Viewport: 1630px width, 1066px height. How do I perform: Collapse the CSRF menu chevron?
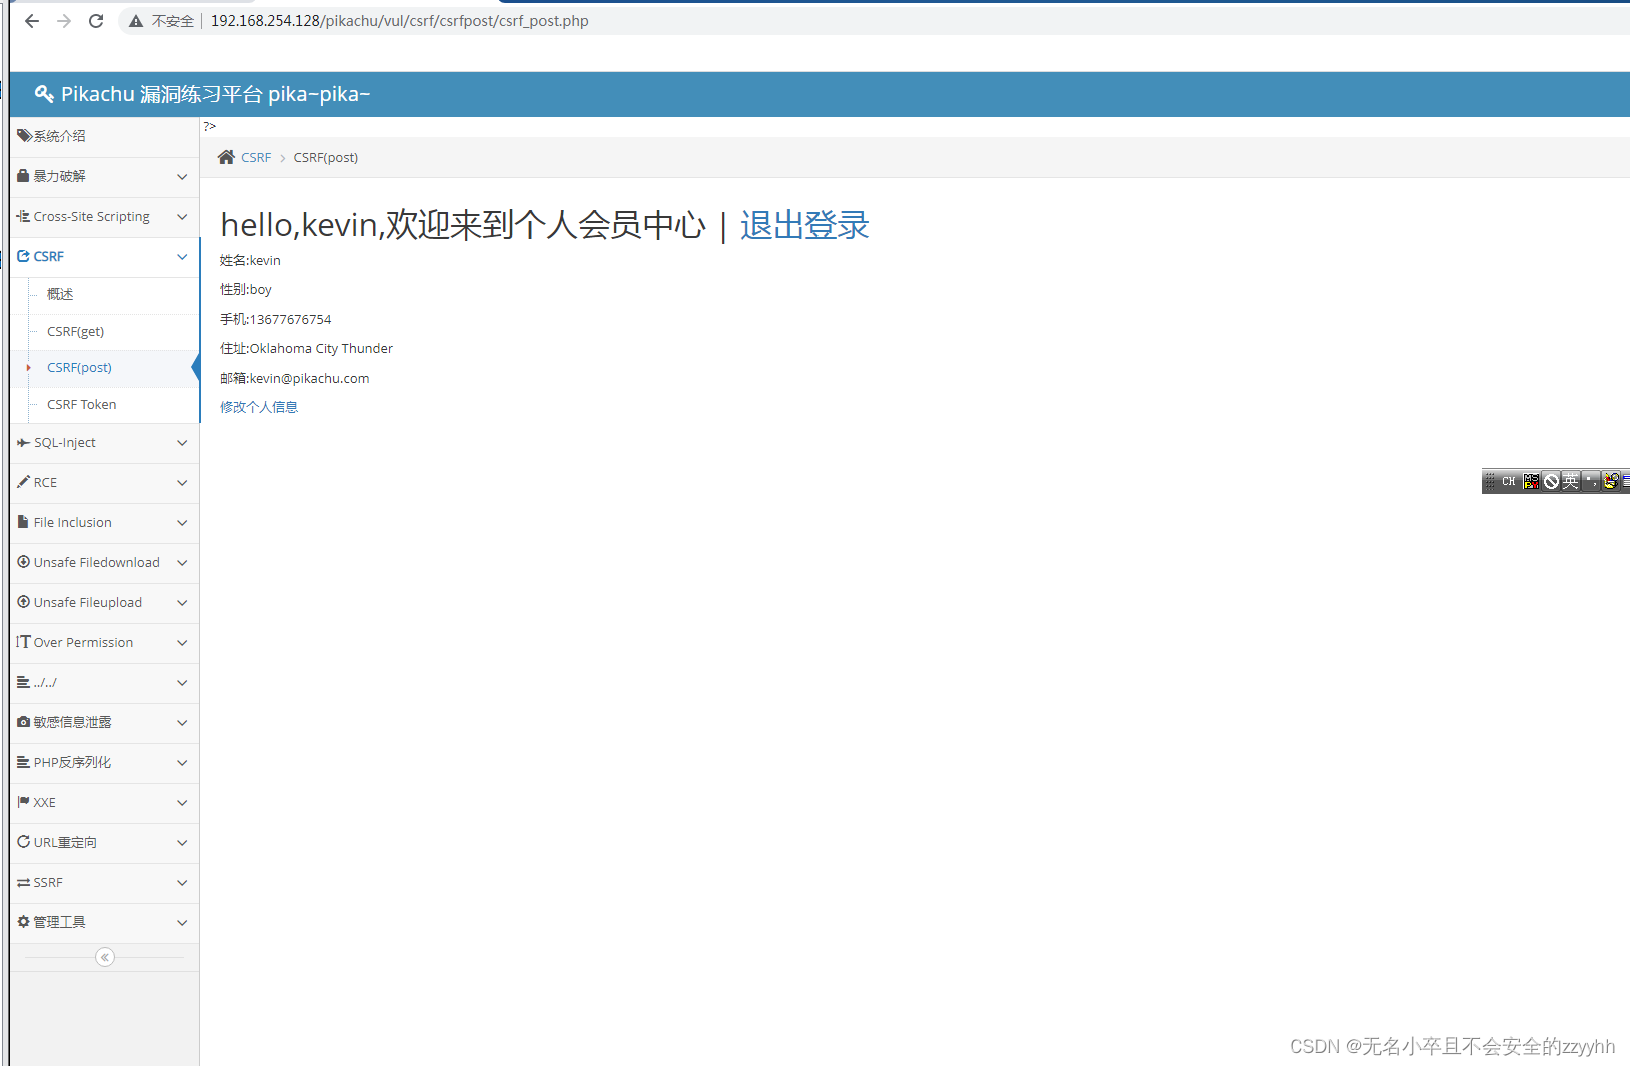pyautogui.click(x=182, y=257)
